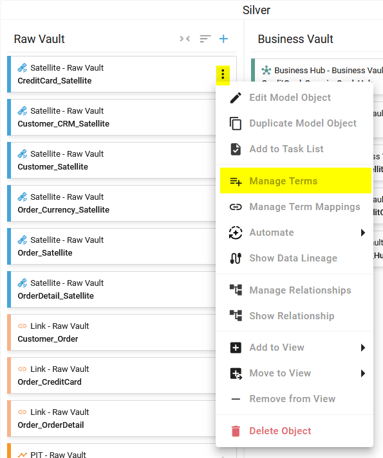Click the Duplicate Model Object copy icon
383x458 pixels.
pyautogui.click(x=236, y=123)
